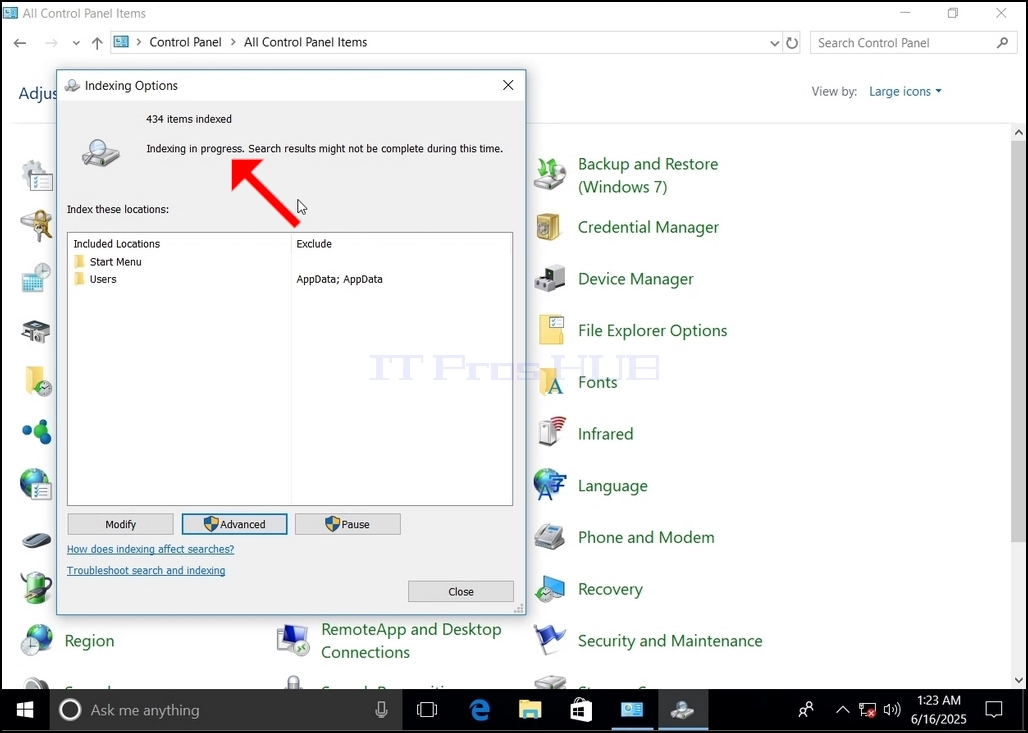Open the Security and Maintenance flag icon

(x=549, y=641)
